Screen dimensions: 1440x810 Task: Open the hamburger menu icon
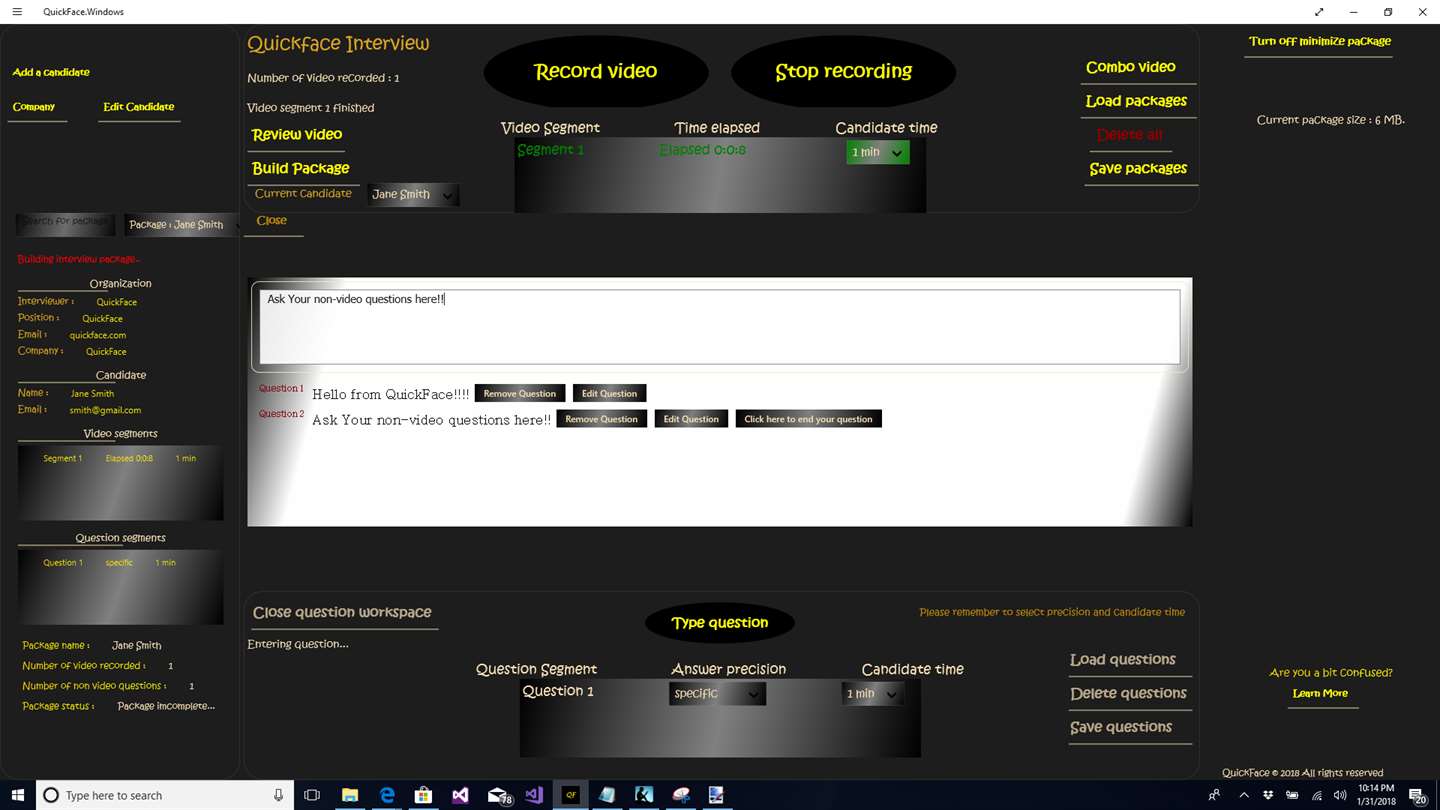(16, 12)
